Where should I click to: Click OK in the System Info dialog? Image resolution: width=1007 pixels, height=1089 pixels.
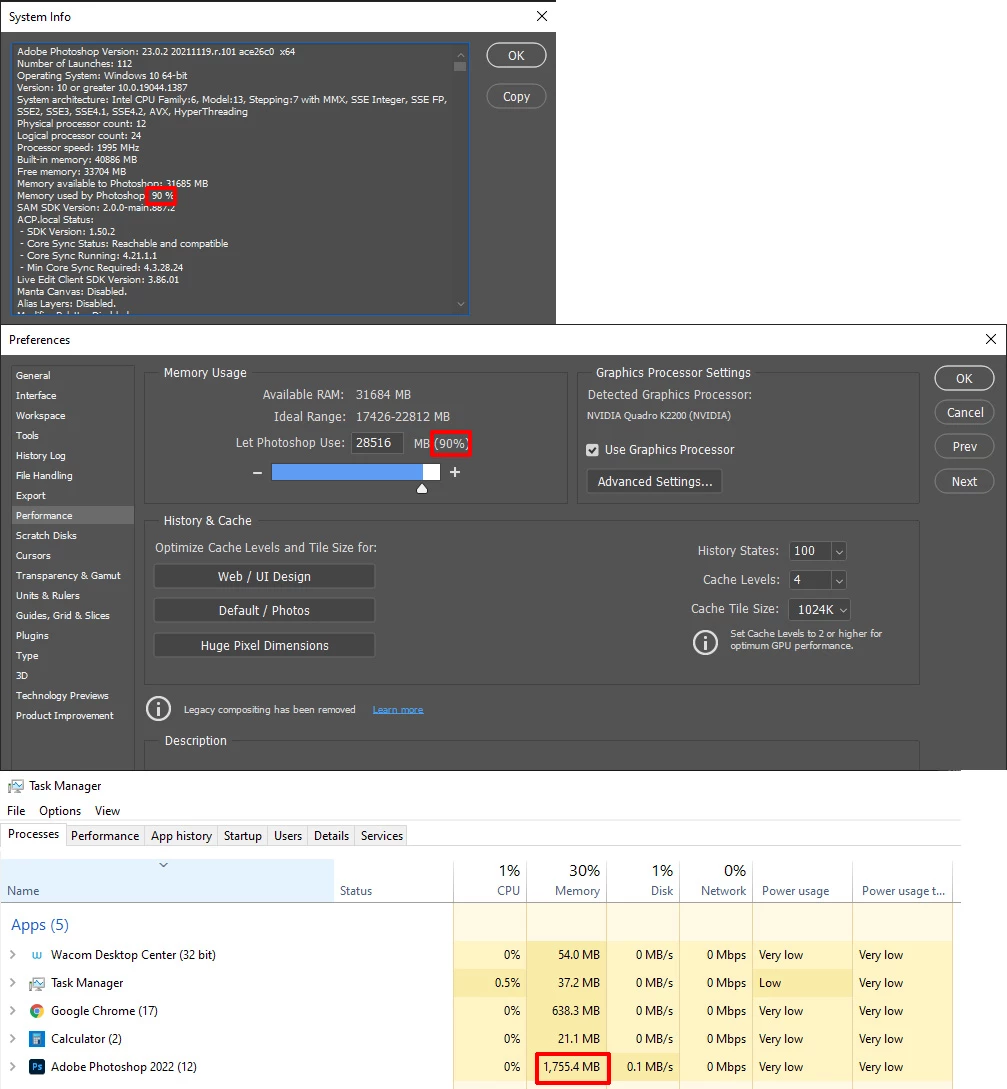point(516,56)
